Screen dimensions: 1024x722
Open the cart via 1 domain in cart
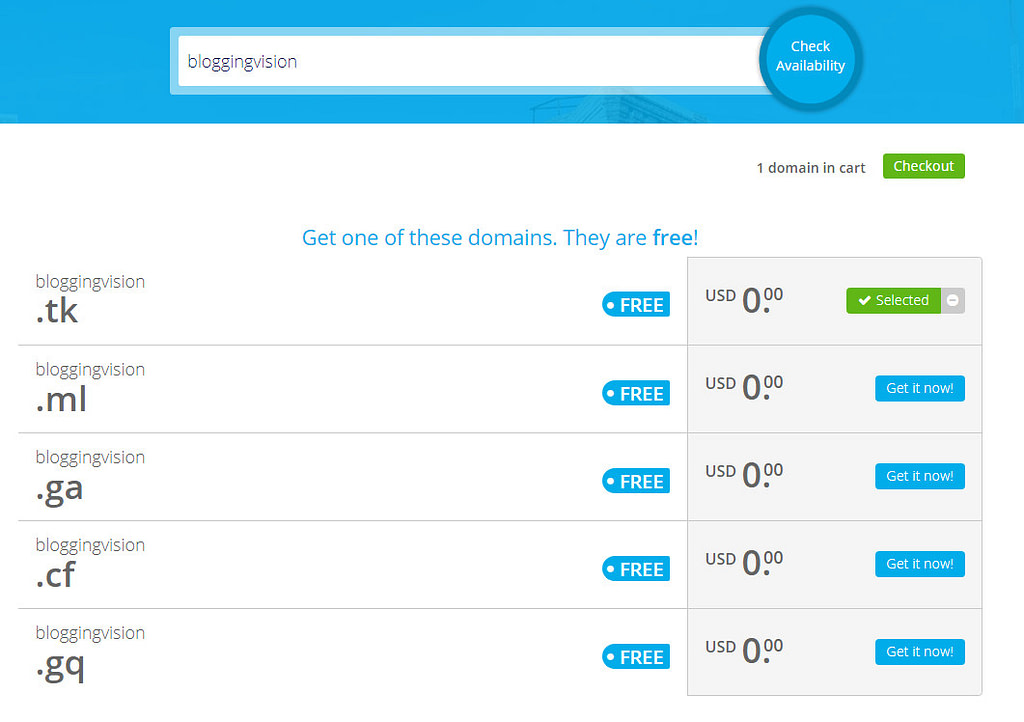pyautogui.click(x=810, y=167)
